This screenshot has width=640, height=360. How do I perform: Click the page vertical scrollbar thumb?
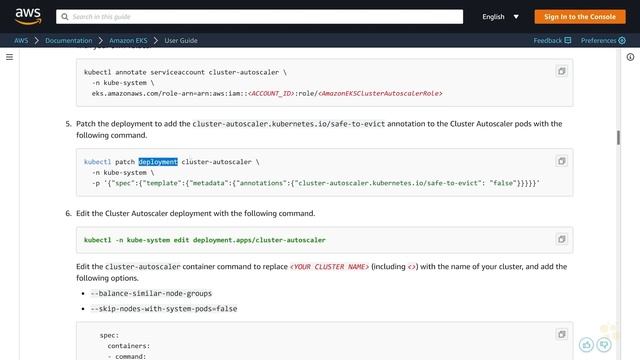[x=618, y=138]
